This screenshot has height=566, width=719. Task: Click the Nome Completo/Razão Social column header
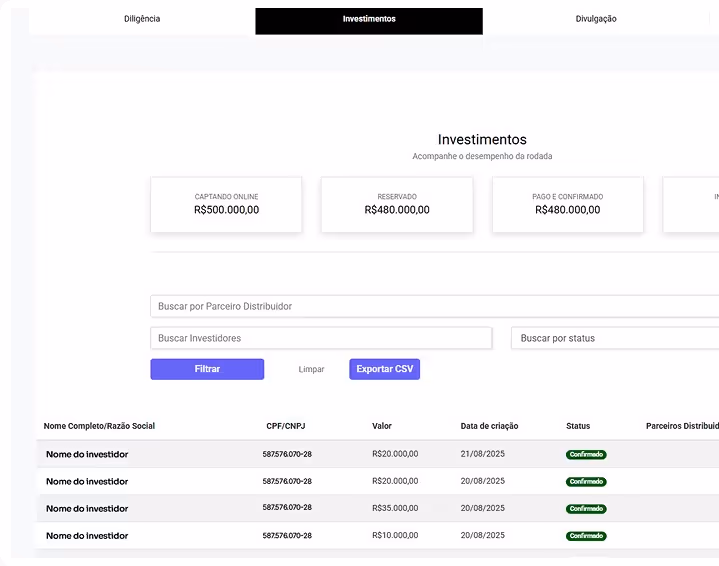(x=99, y=426)
